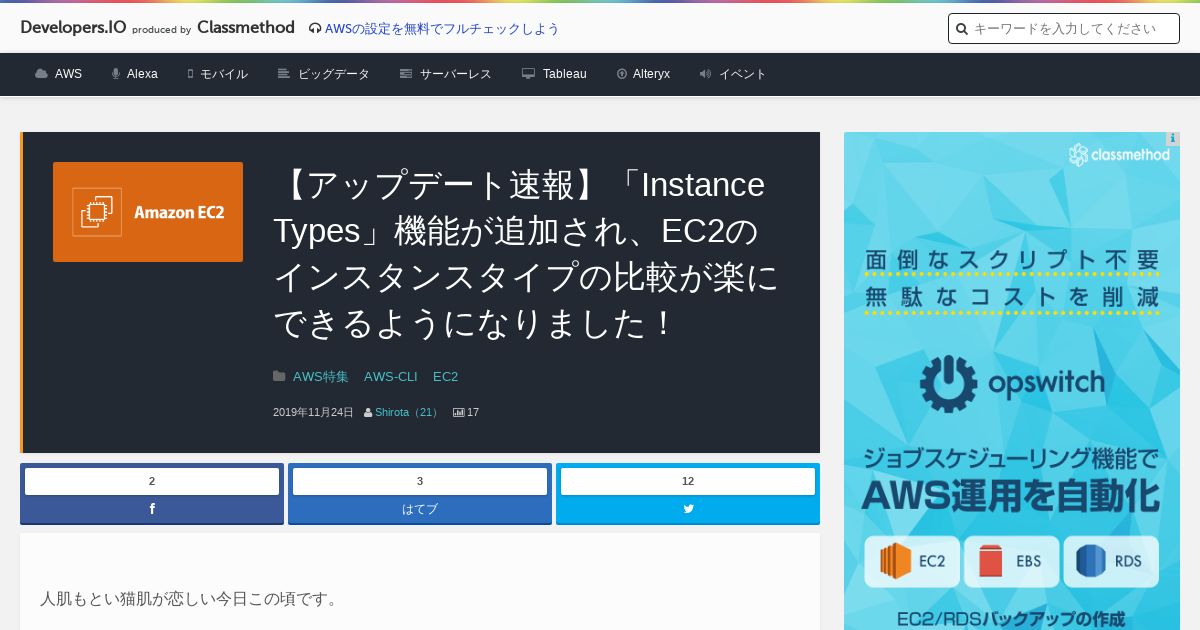Click the opswitch power gear logo
1200x630 pixels.
pos(948,383)
